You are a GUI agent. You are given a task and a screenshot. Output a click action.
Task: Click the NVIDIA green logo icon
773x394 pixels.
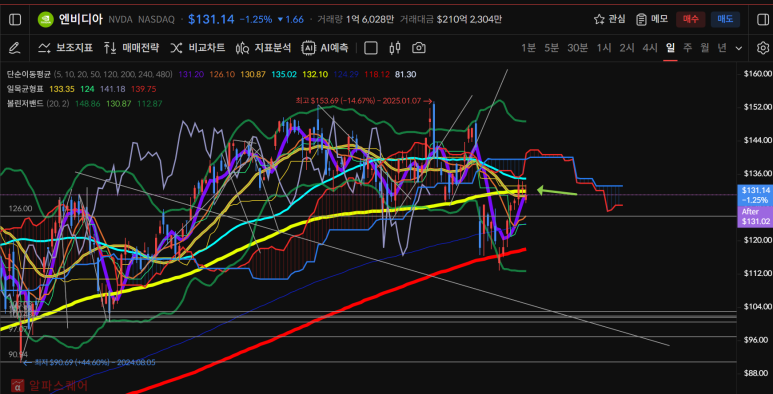(46, 19)
